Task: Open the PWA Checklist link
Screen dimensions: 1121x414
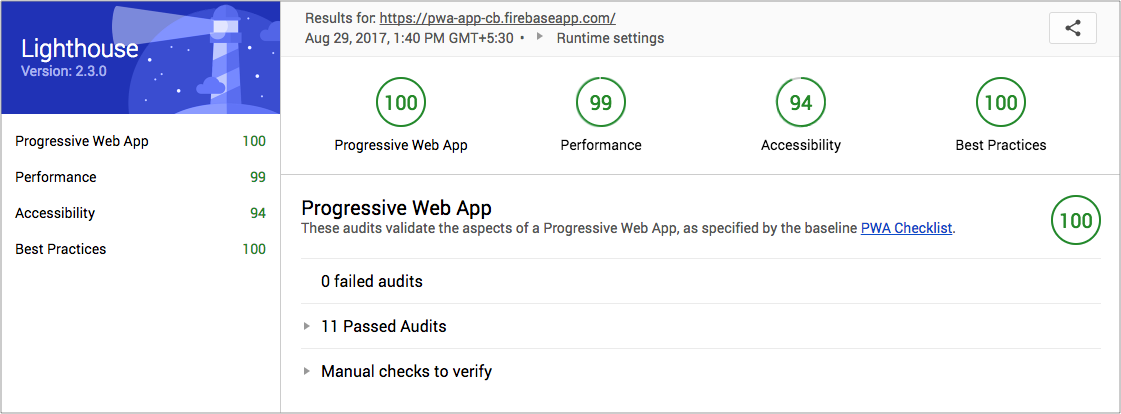Action: [x=906, y=228]
